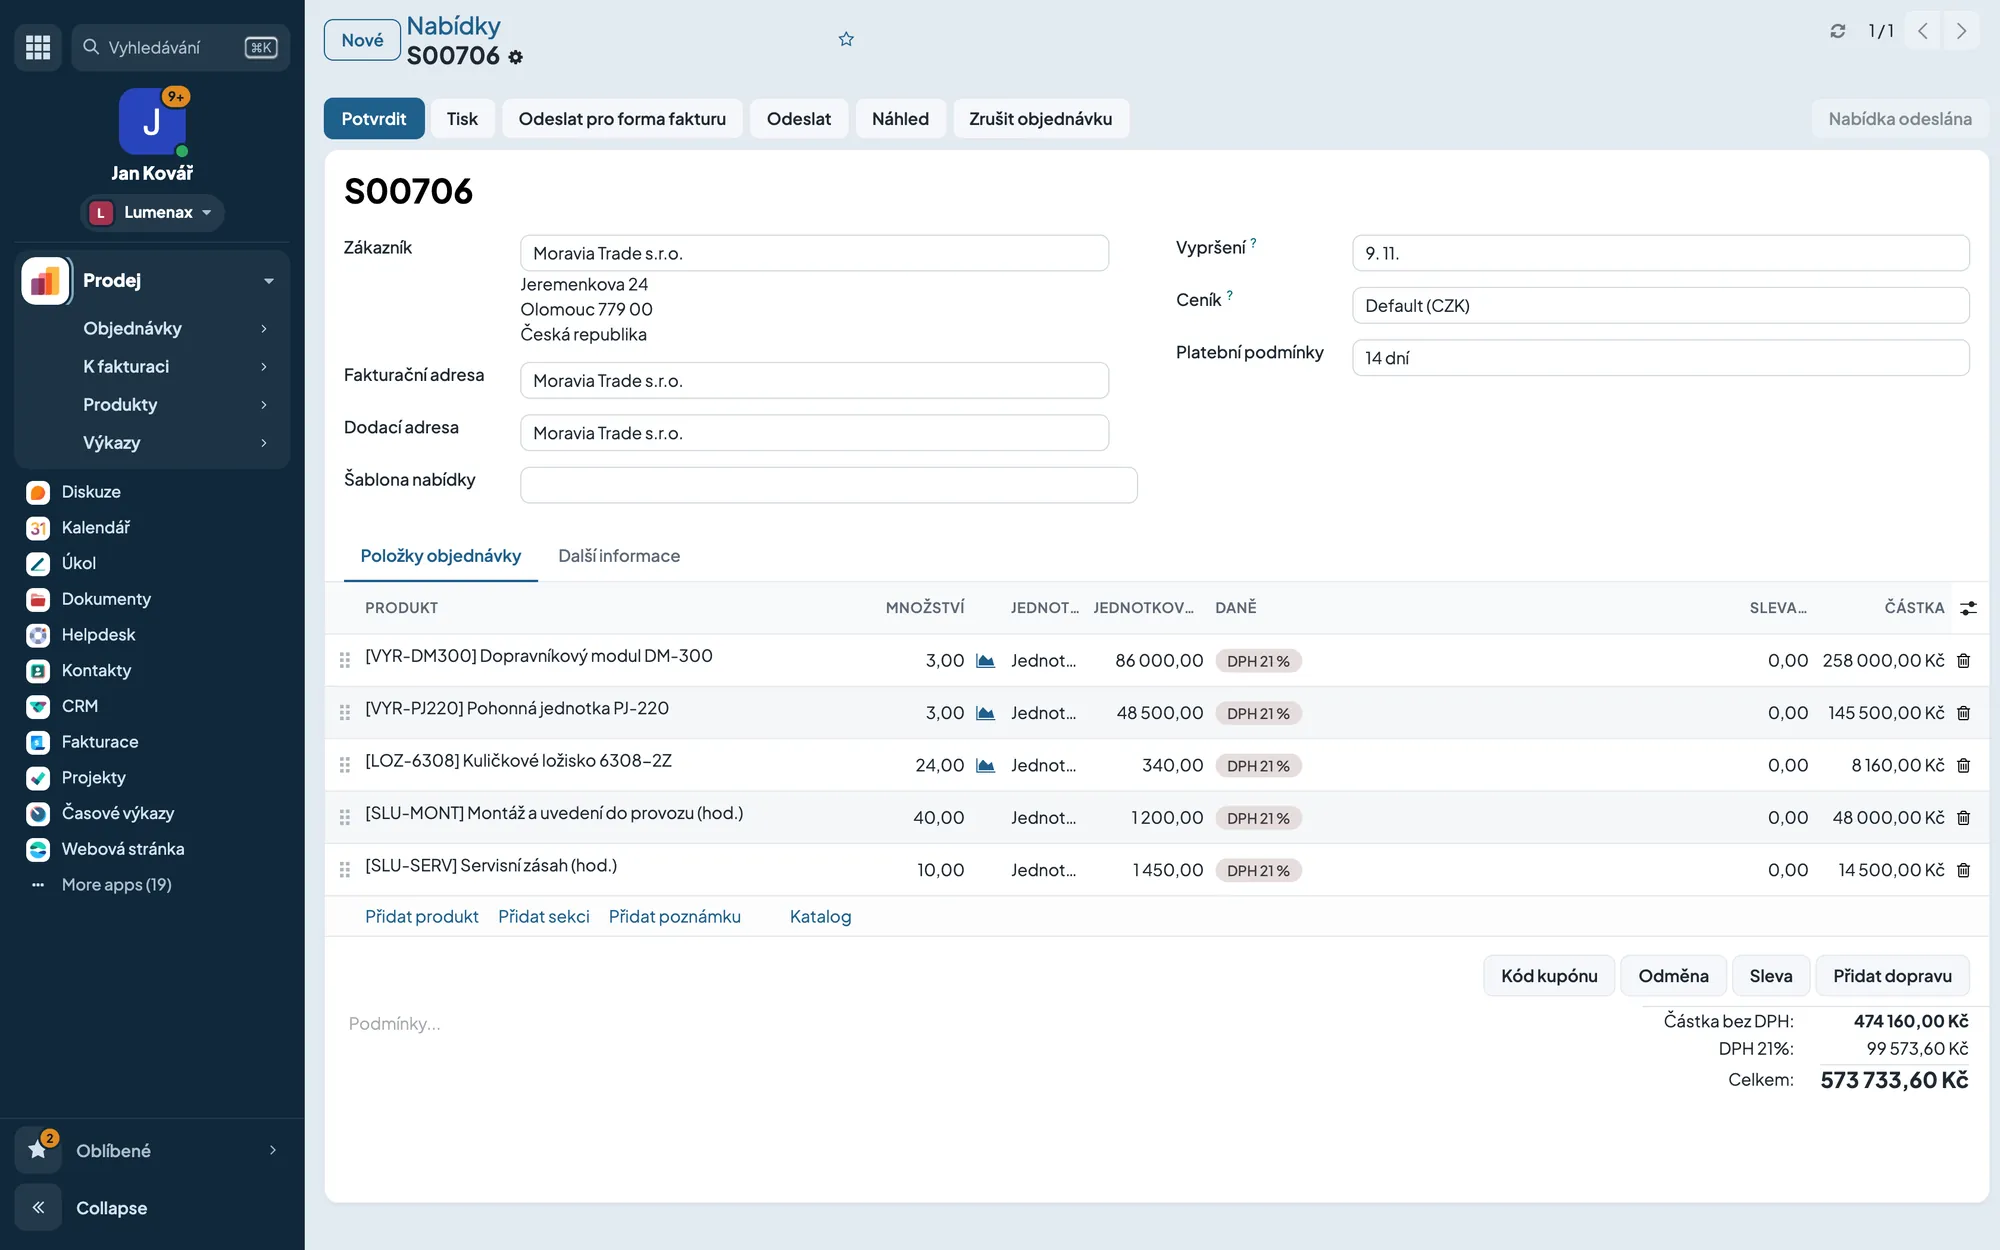Viewport: 2000px width, 1250px height.
Task: Open the Katalog link
Action: point(820,917)
